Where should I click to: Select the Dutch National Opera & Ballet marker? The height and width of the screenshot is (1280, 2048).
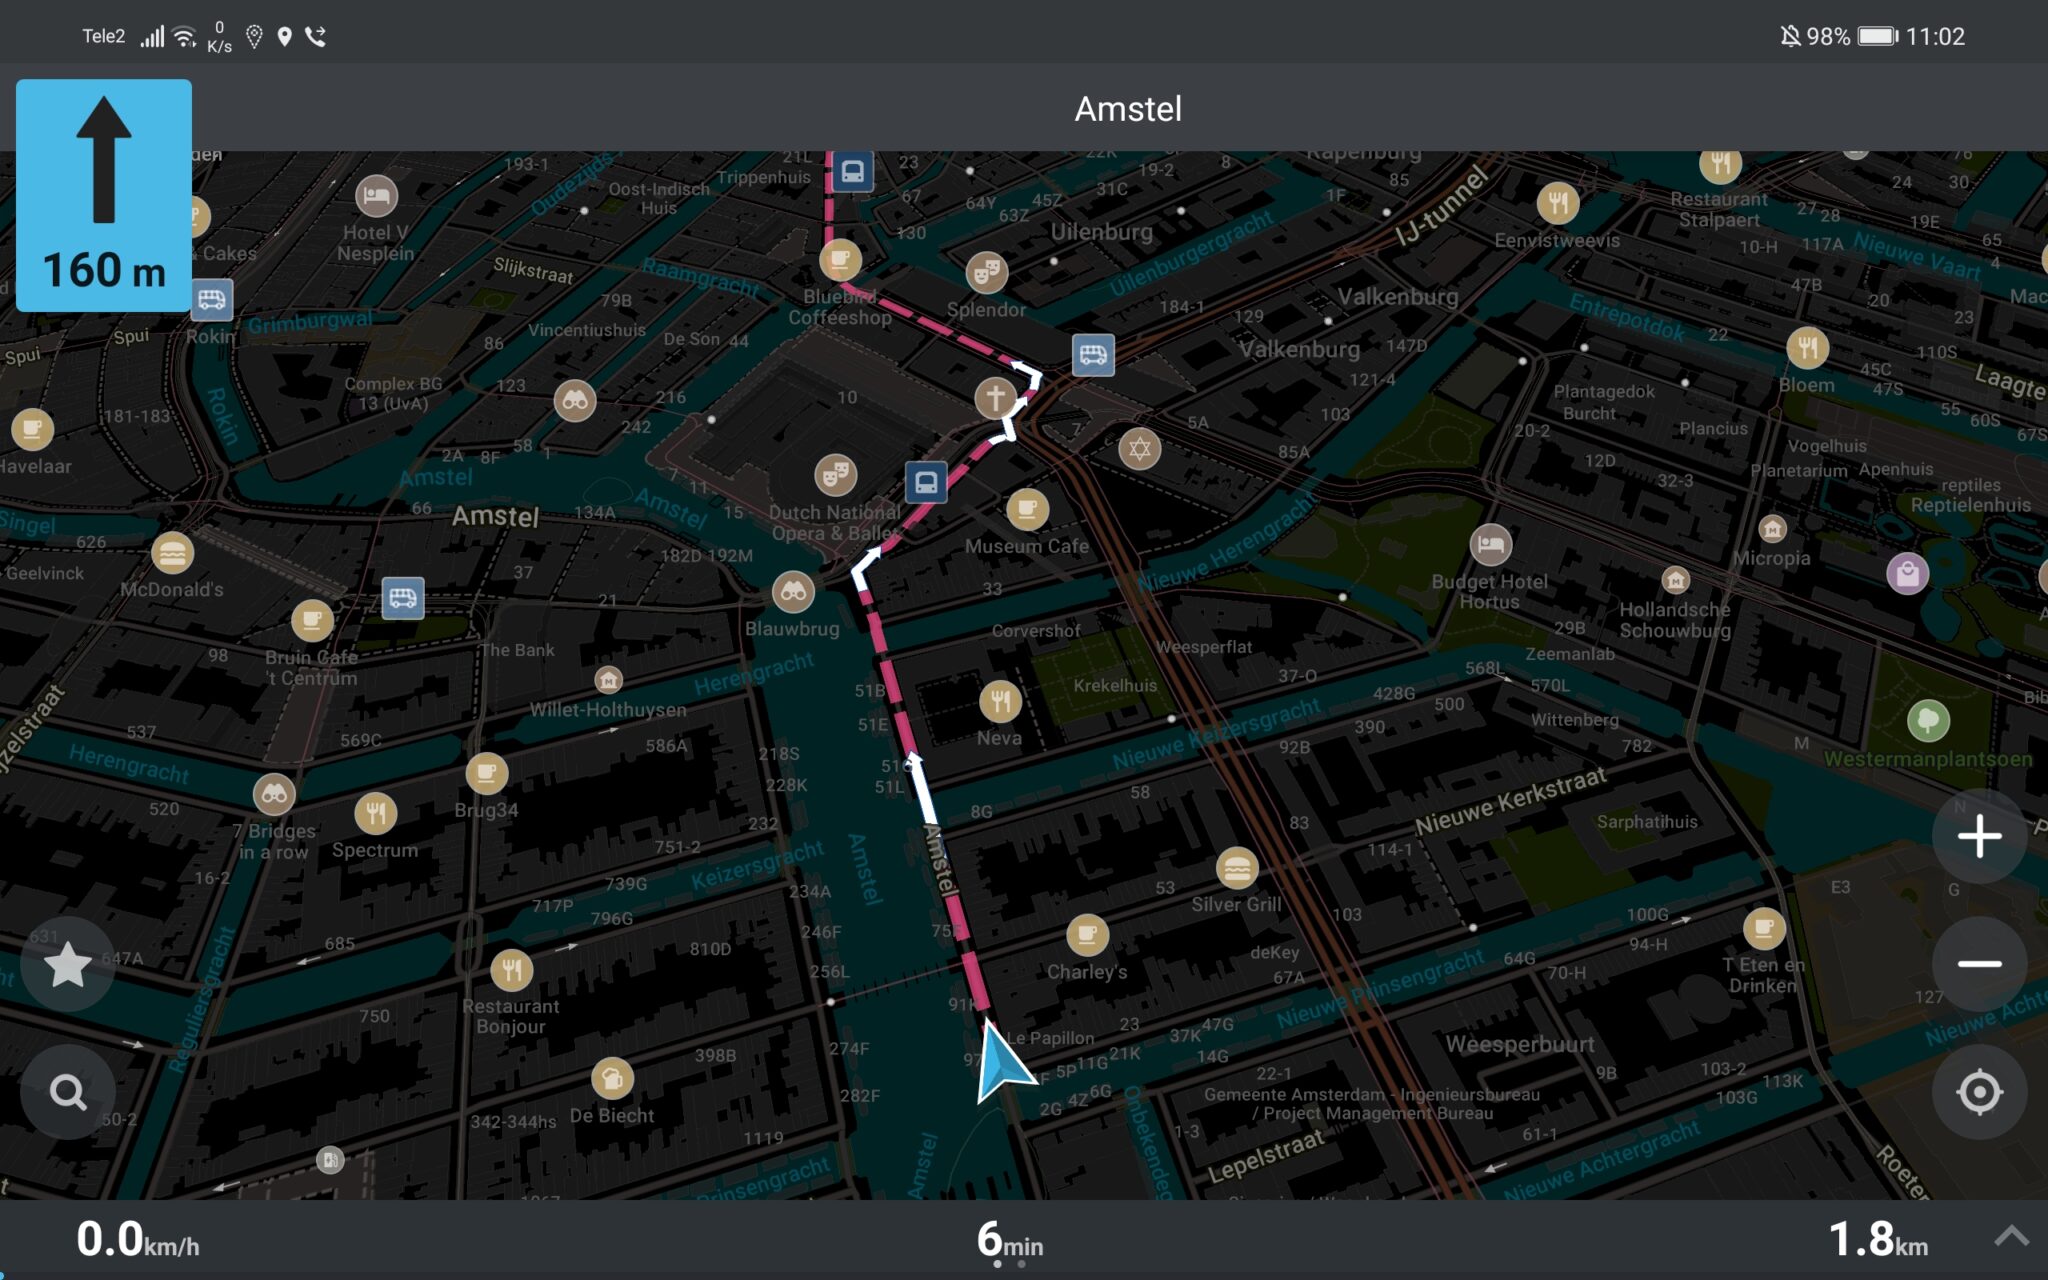click(833, 475)
